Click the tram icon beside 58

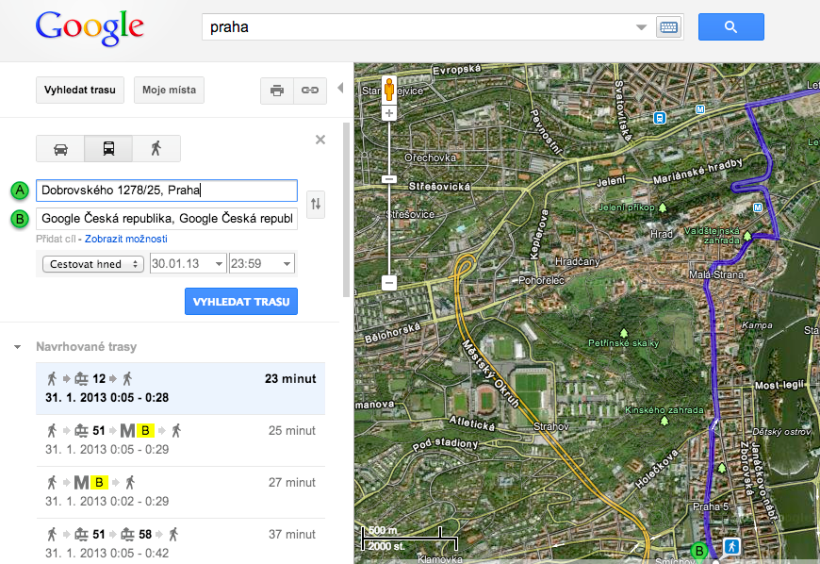(128, 535)
